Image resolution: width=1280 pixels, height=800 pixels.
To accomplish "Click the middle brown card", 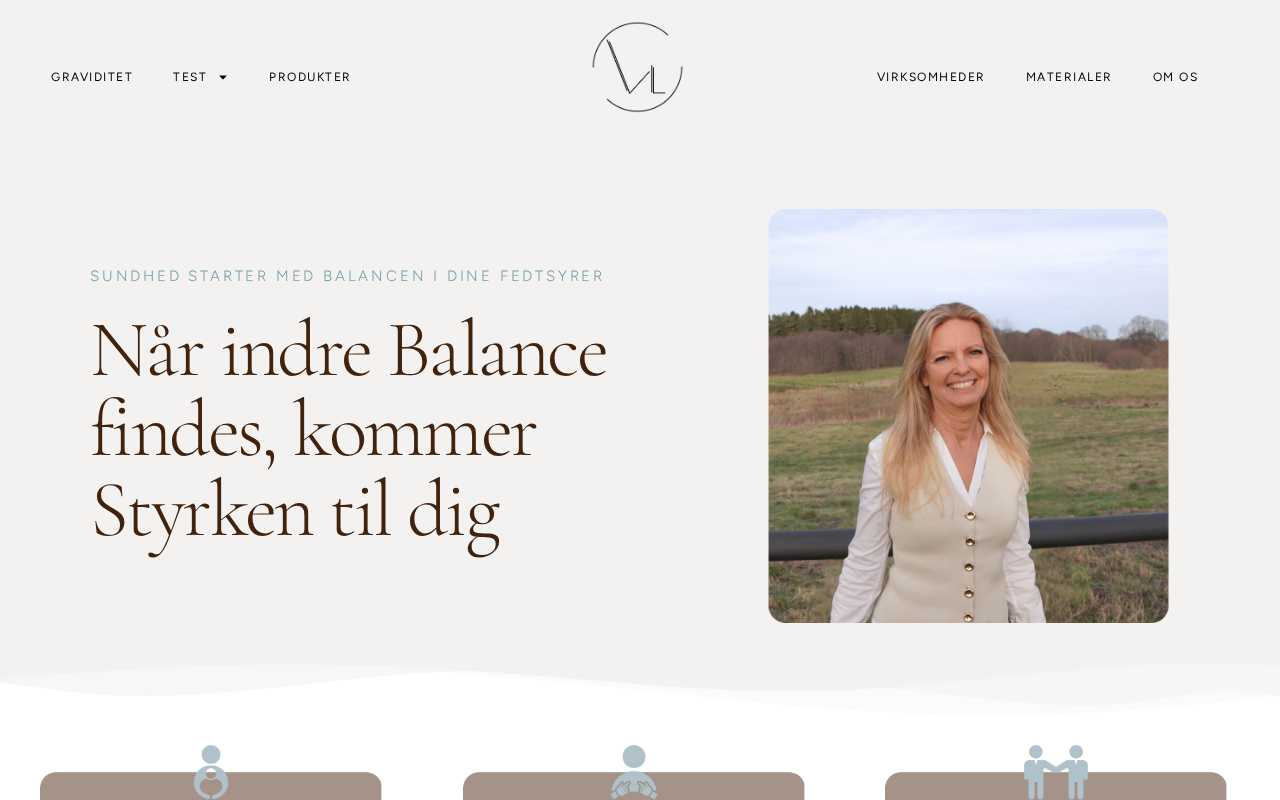I will point(634,786).
